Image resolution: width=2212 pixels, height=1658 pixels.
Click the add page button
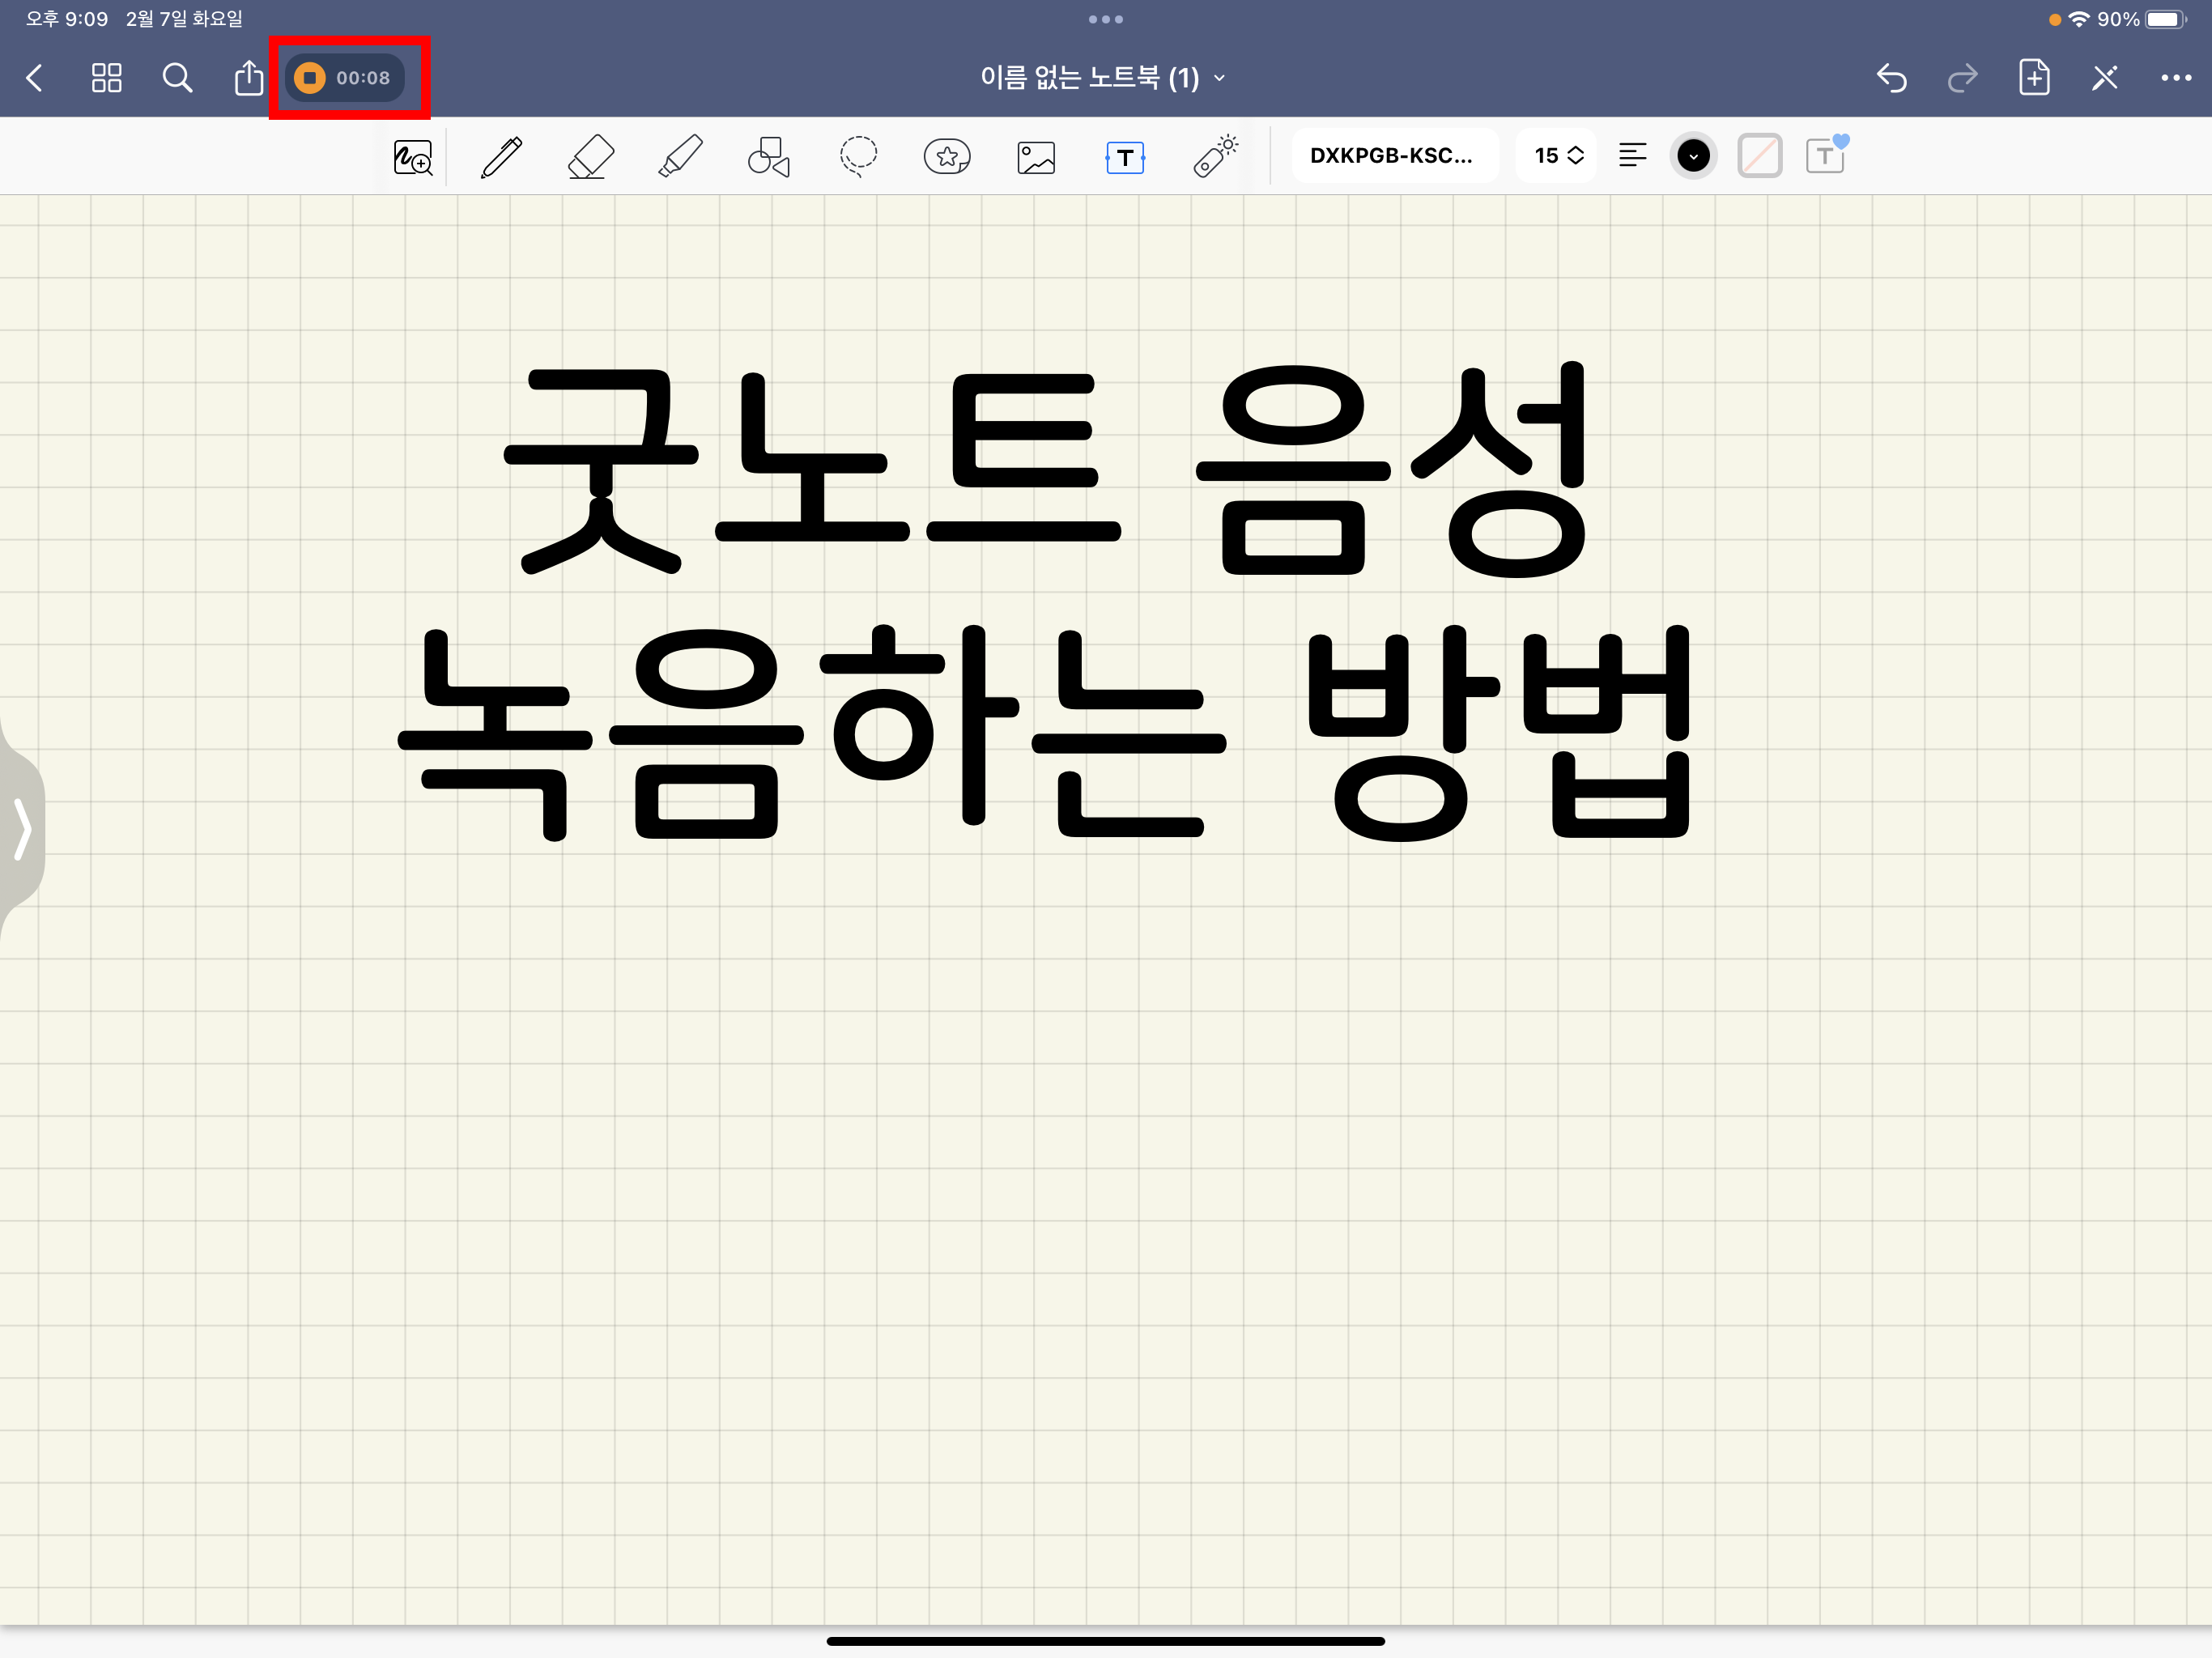[x=2034, y=78]
